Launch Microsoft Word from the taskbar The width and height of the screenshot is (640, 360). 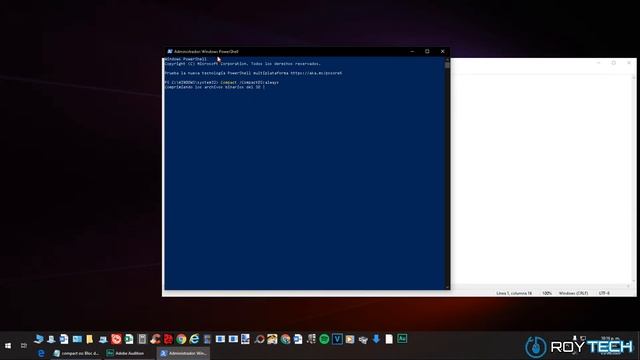tap(64, 339)
